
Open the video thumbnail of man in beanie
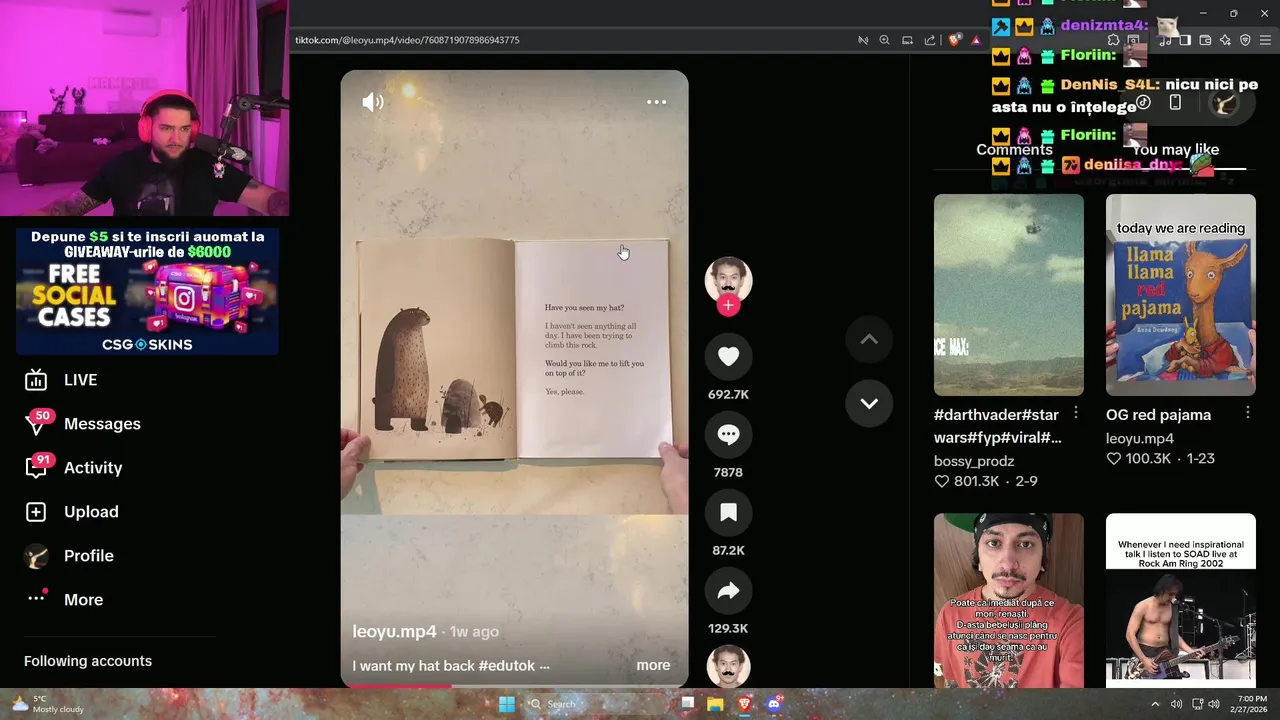(x=1008, y=600)
